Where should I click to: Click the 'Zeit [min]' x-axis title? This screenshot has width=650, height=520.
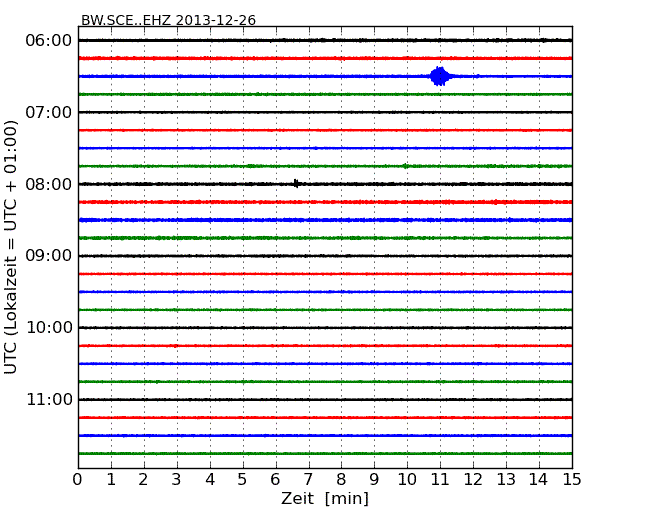pyautogui.click(x=324, y=499)
